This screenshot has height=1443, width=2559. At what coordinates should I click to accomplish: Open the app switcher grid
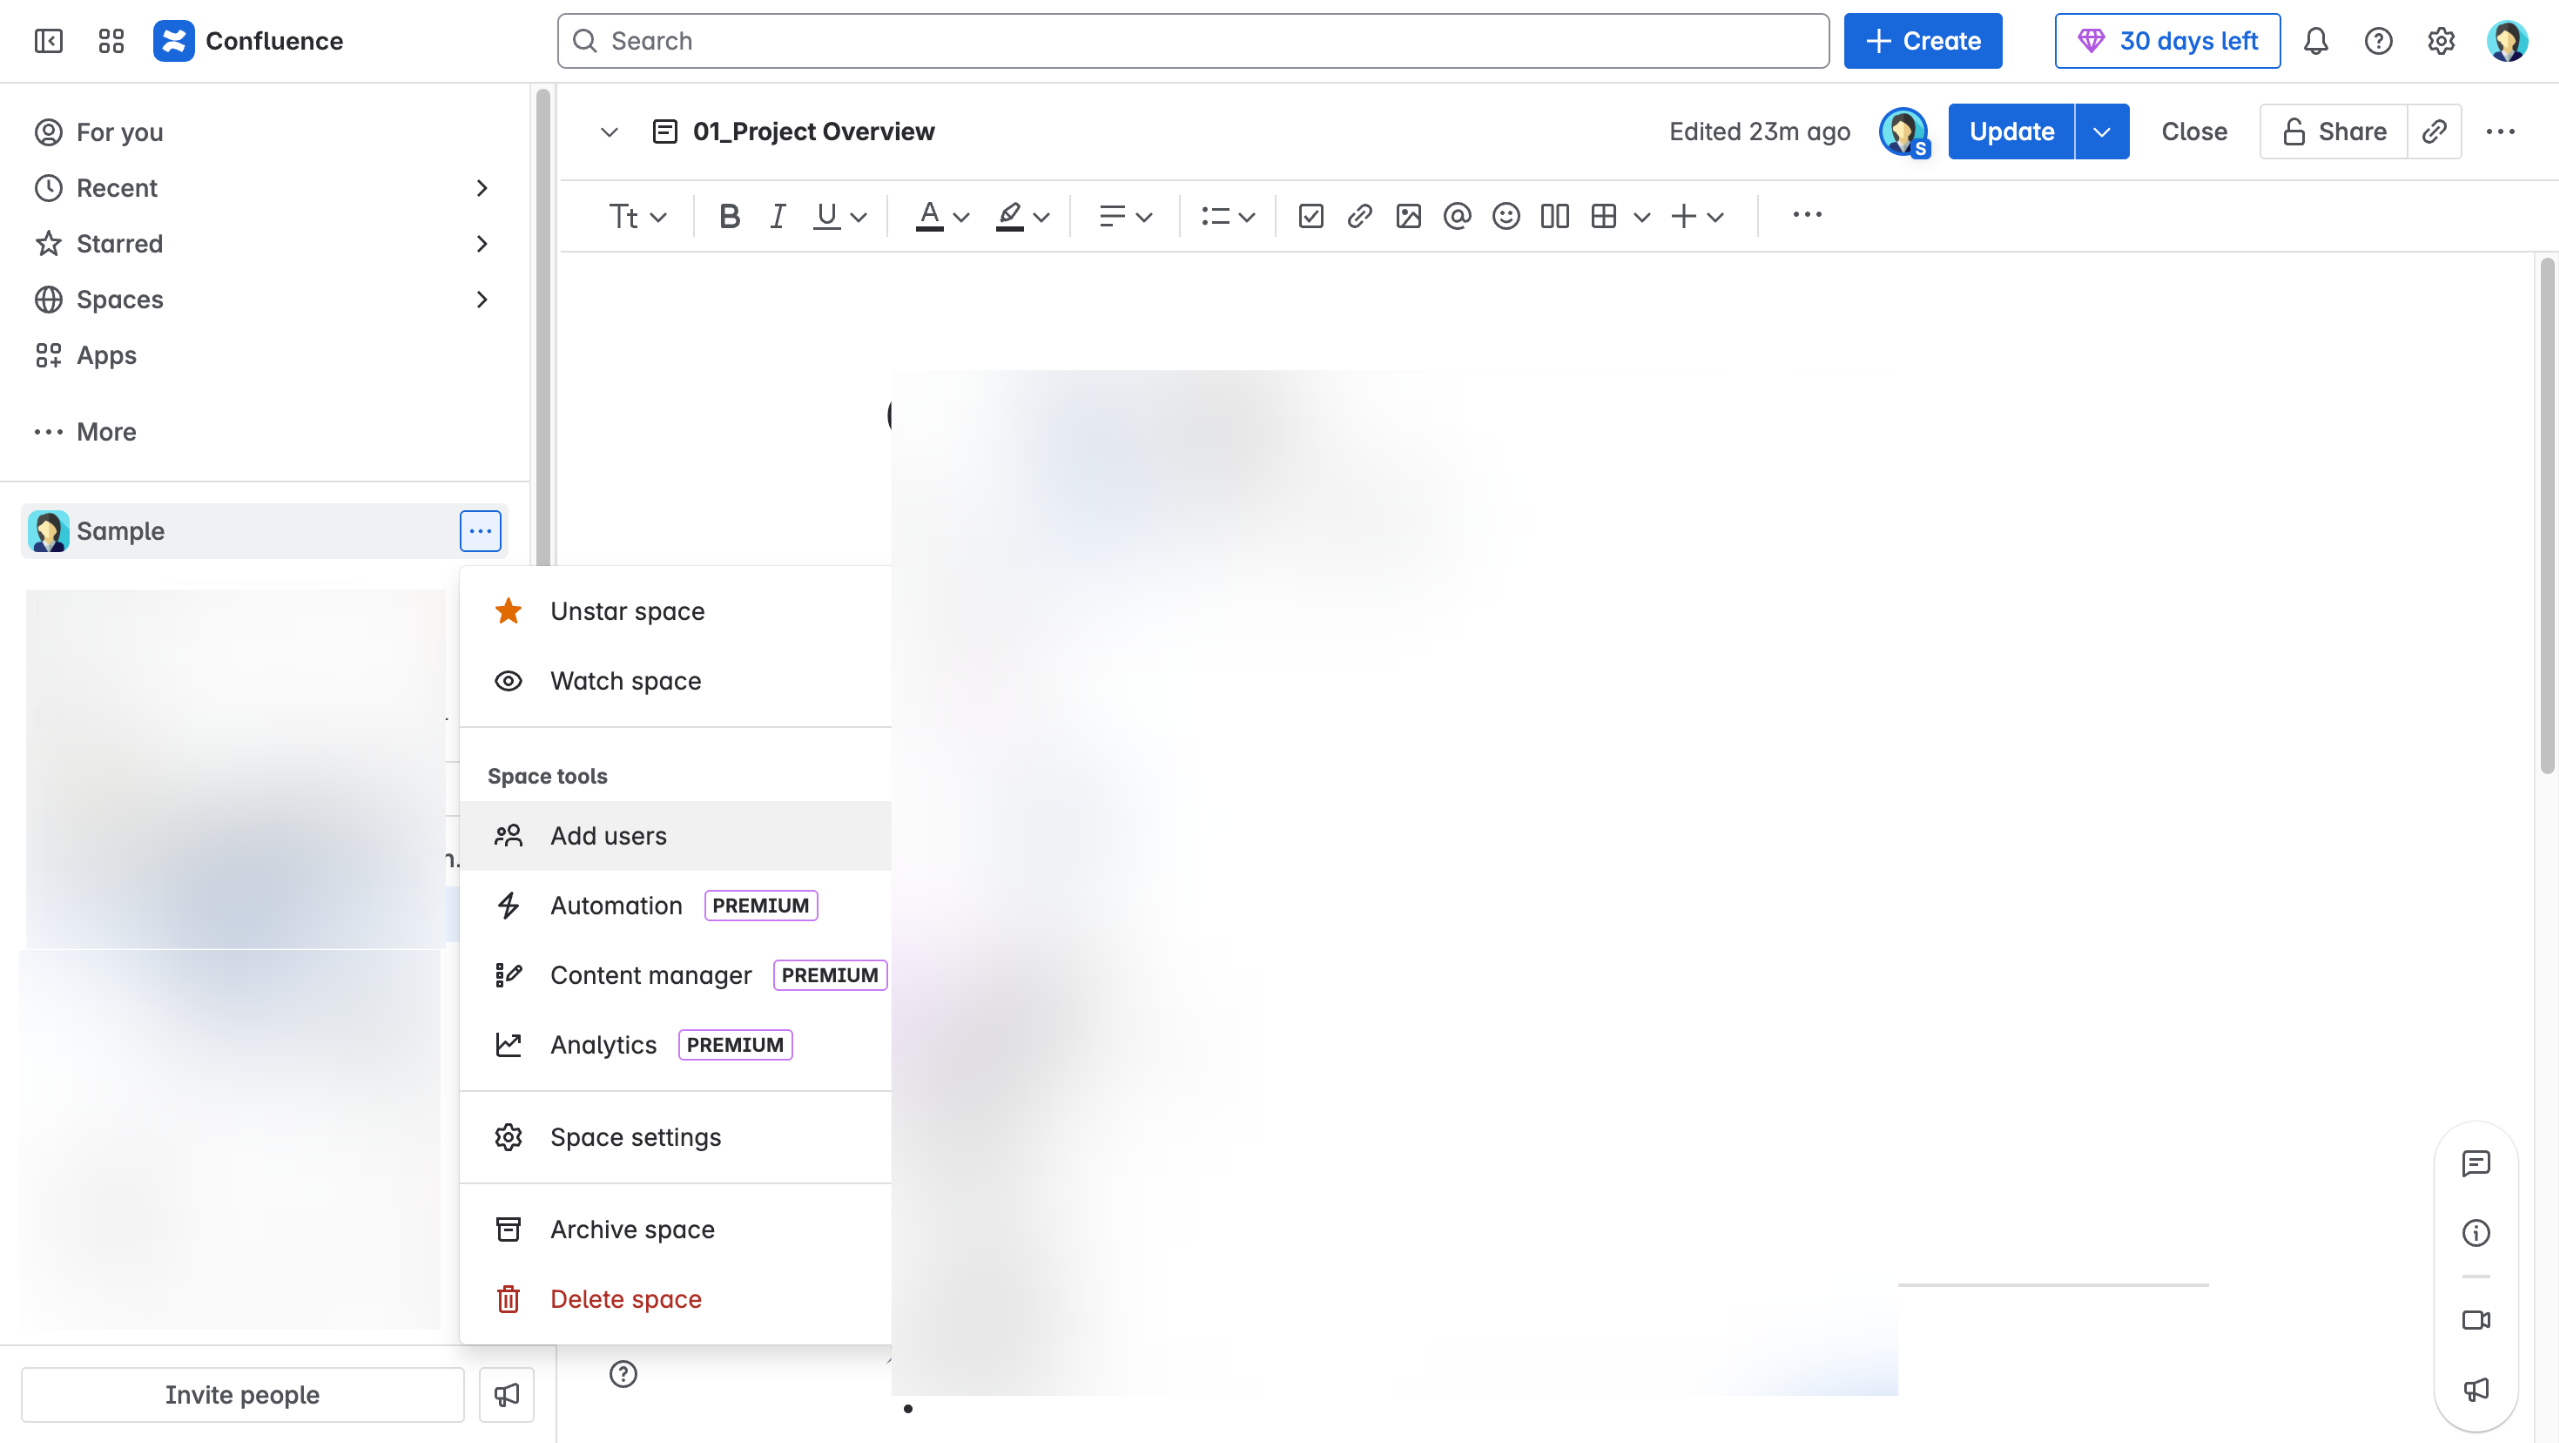111,41
